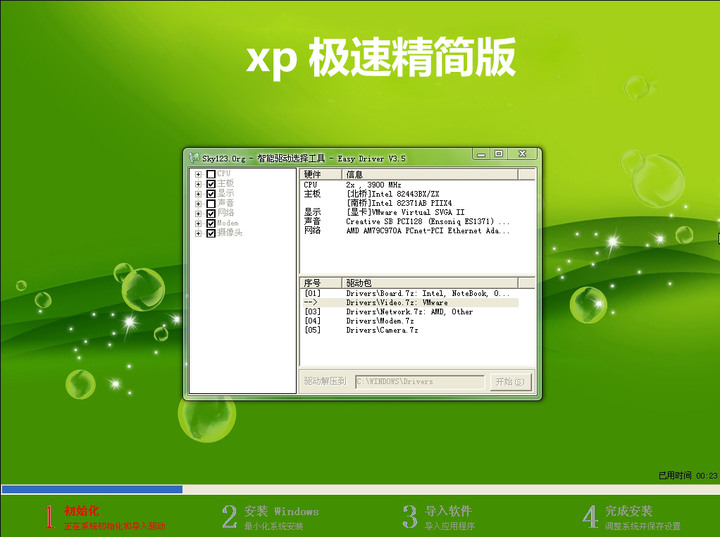Click the 驱动包 column header

430,283
